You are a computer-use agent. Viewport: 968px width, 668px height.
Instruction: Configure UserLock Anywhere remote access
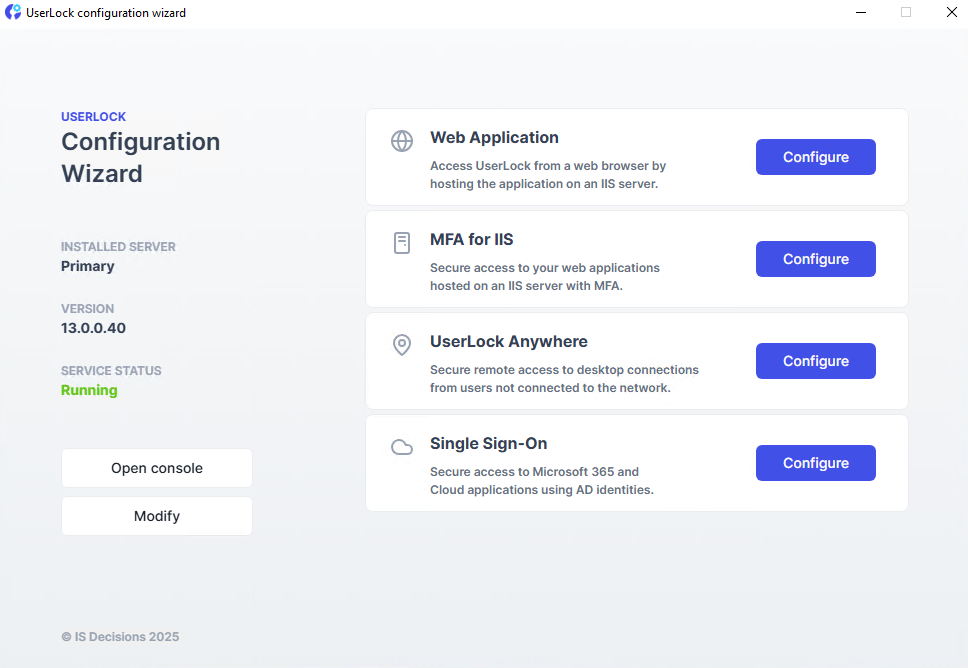click(x=815, y=361)
